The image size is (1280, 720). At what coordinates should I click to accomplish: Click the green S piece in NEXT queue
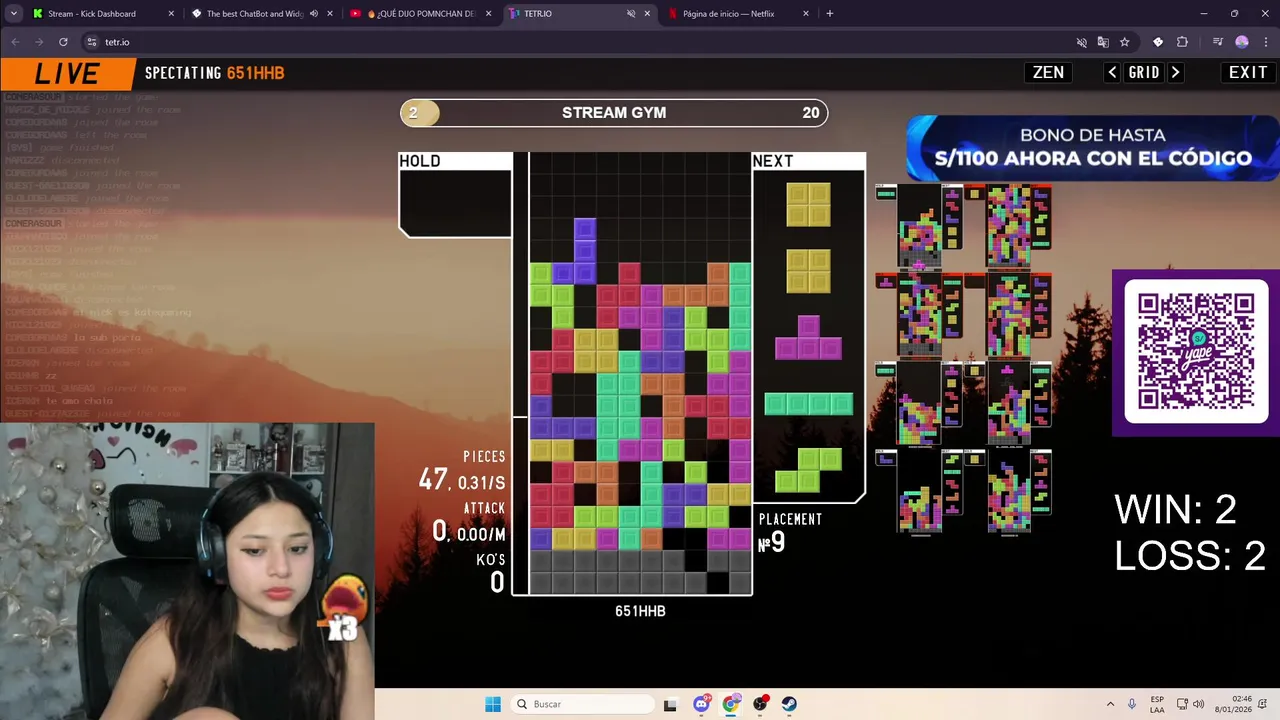(808, 470)
